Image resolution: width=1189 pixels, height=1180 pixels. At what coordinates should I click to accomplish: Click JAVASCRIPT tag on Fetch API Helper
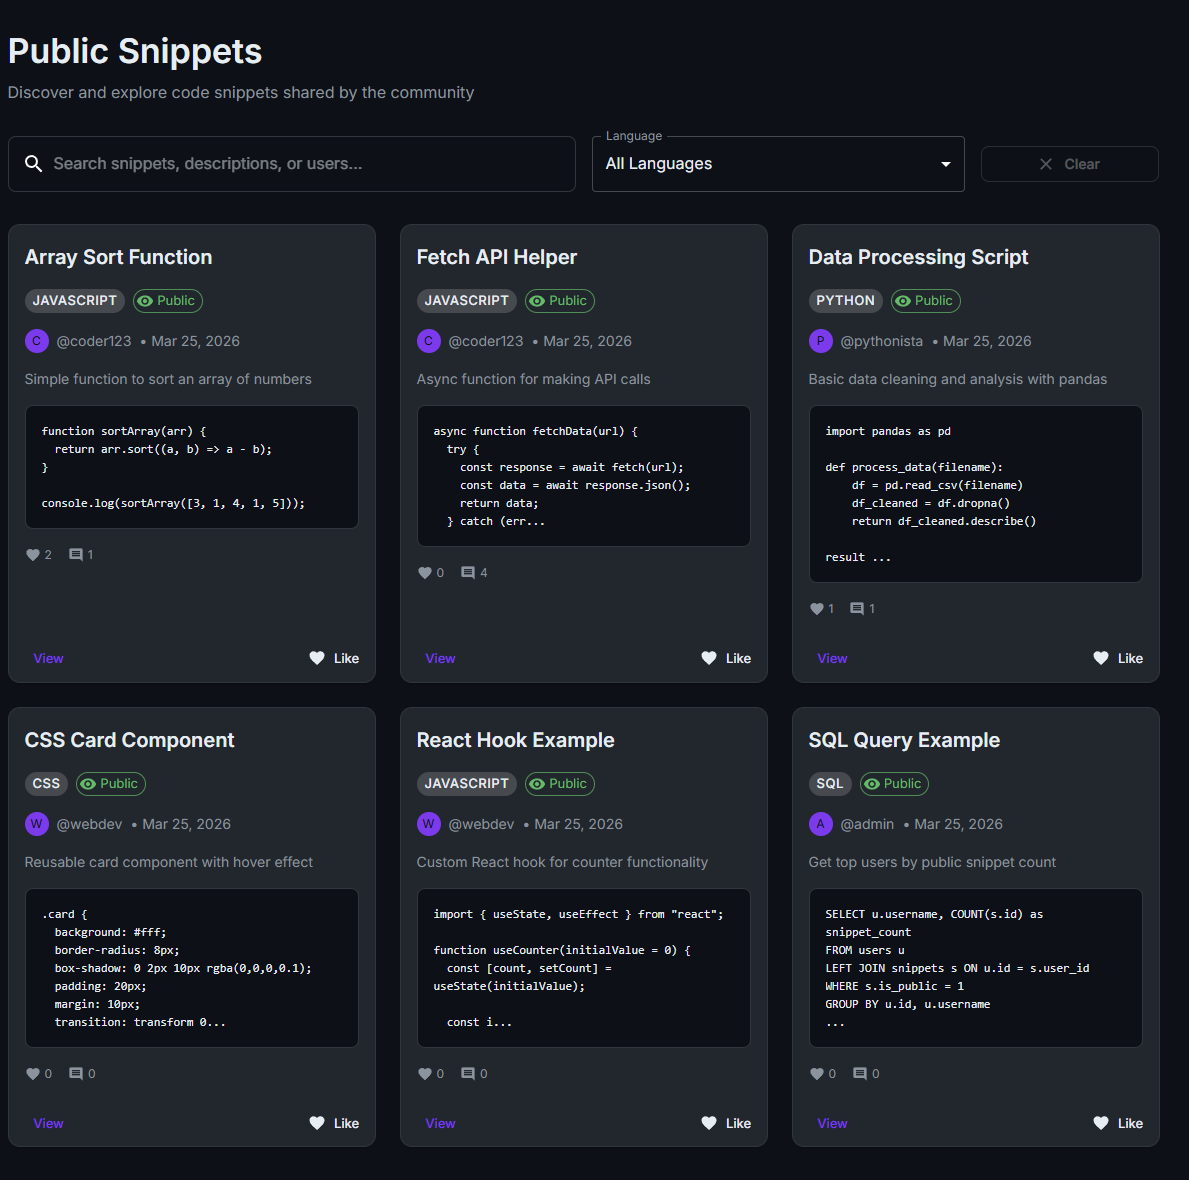point(466,301)
